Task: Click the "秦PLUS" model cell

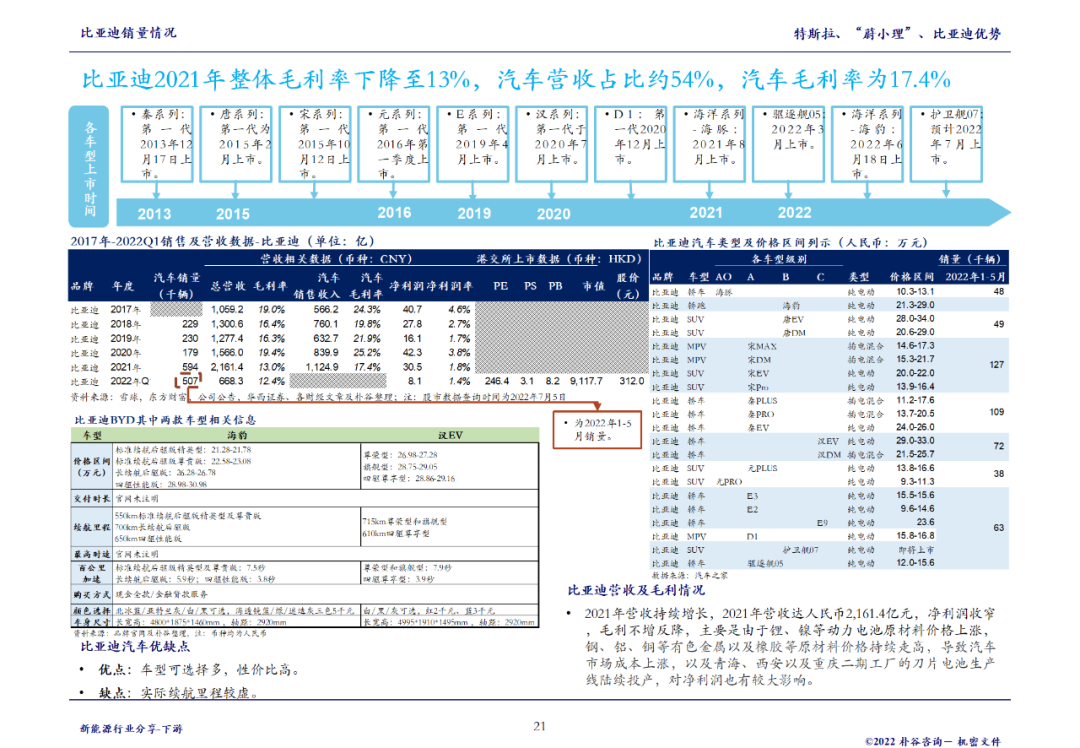Action: 762,401
